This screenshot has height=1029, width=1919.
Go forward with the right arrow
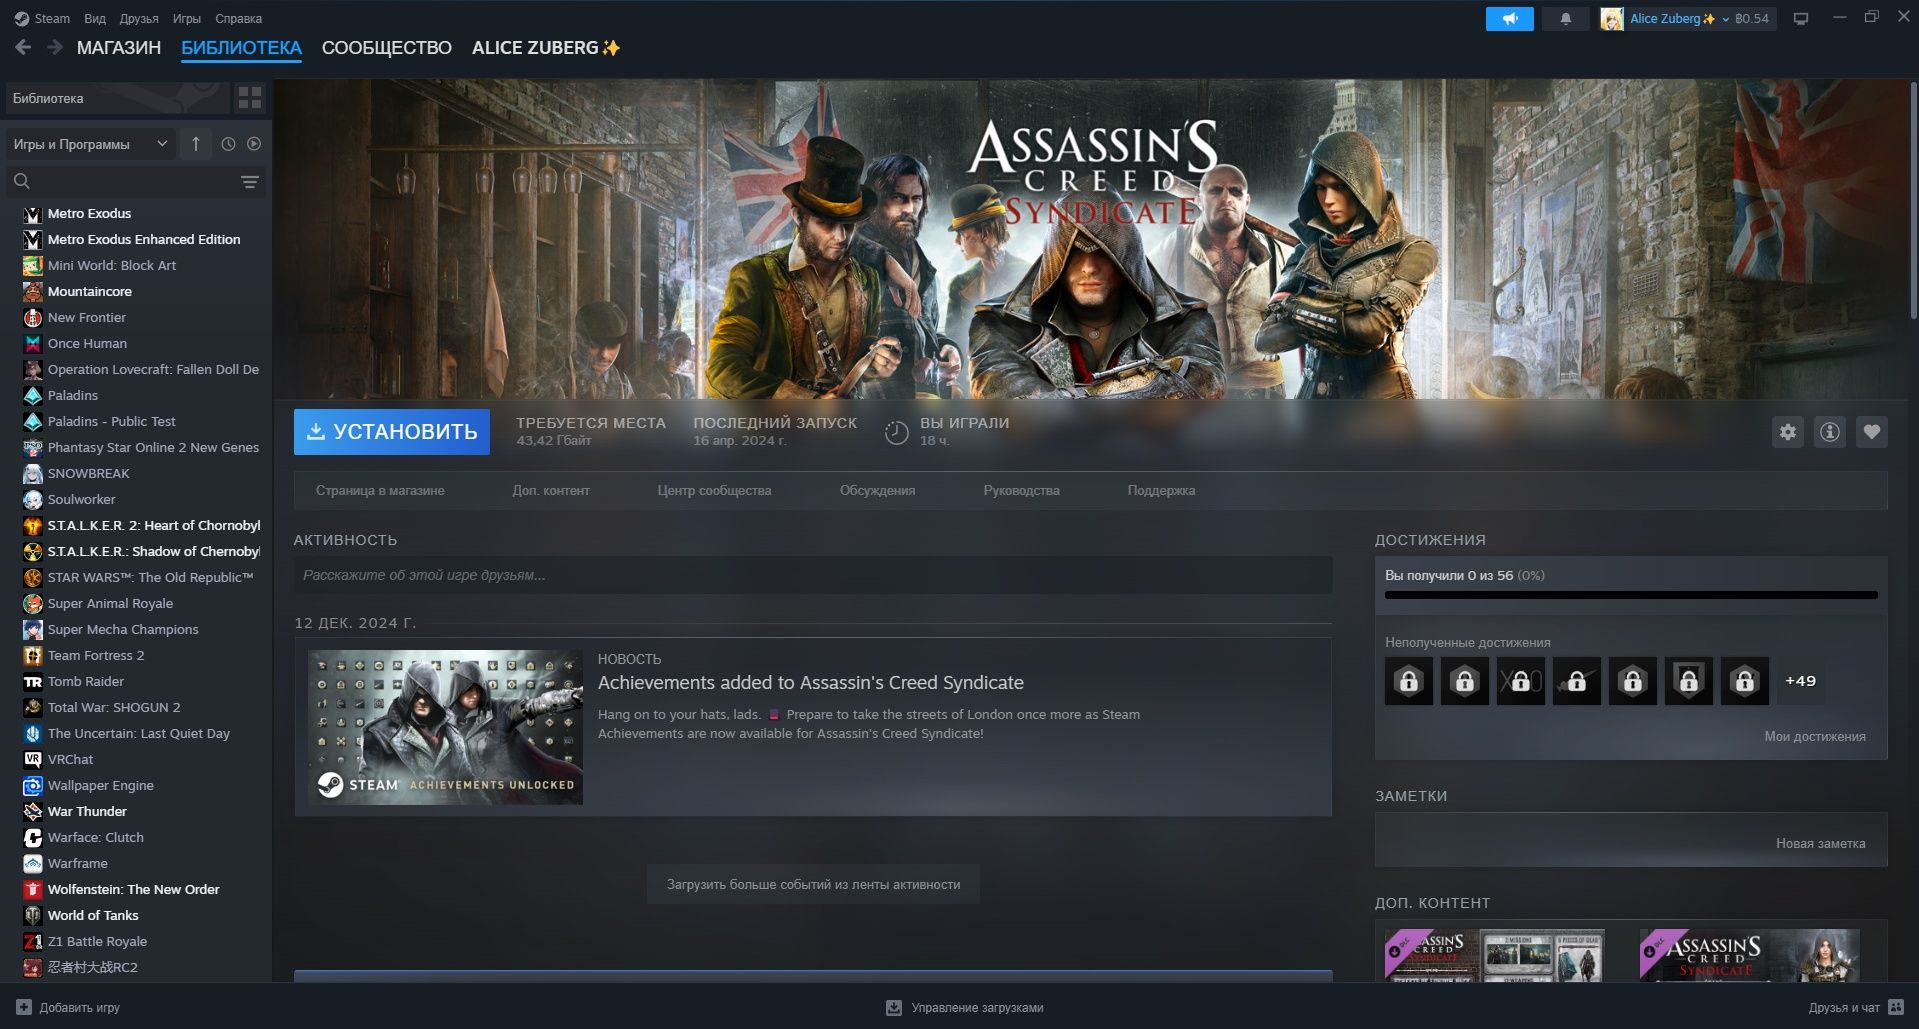tap(55, 47)
